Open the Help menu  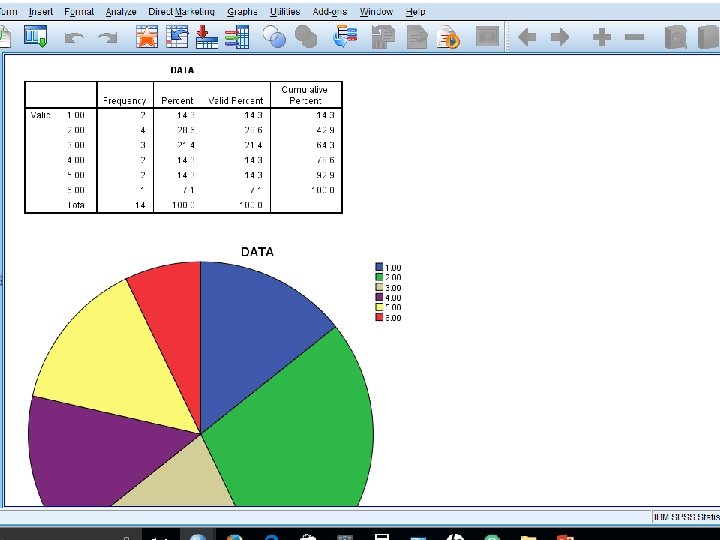[416, 12]
